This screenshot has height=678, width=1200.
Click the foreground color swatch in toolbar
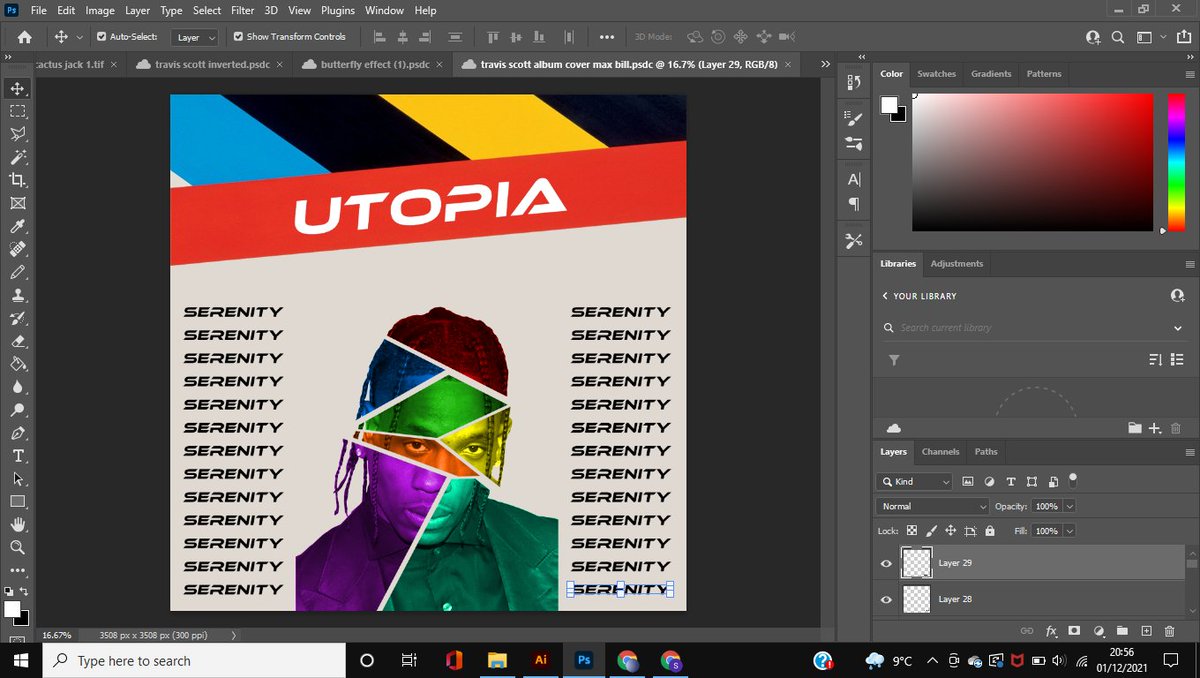pyautogui.click(x=12, y=609)
